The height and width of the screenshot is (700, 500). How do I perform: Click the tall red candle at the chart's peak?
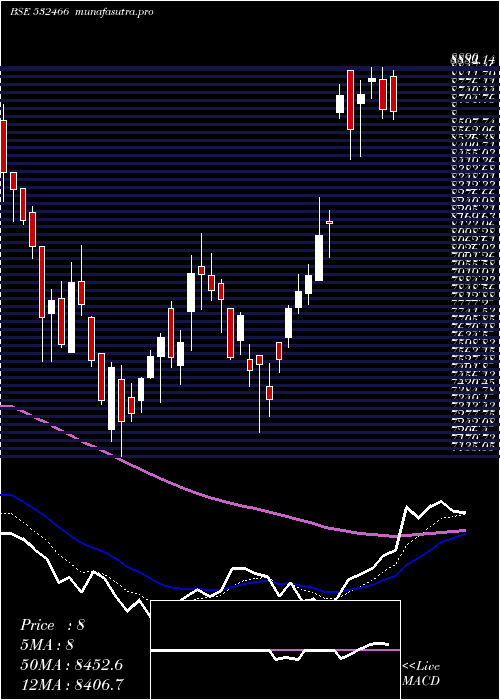coord(350,100)
